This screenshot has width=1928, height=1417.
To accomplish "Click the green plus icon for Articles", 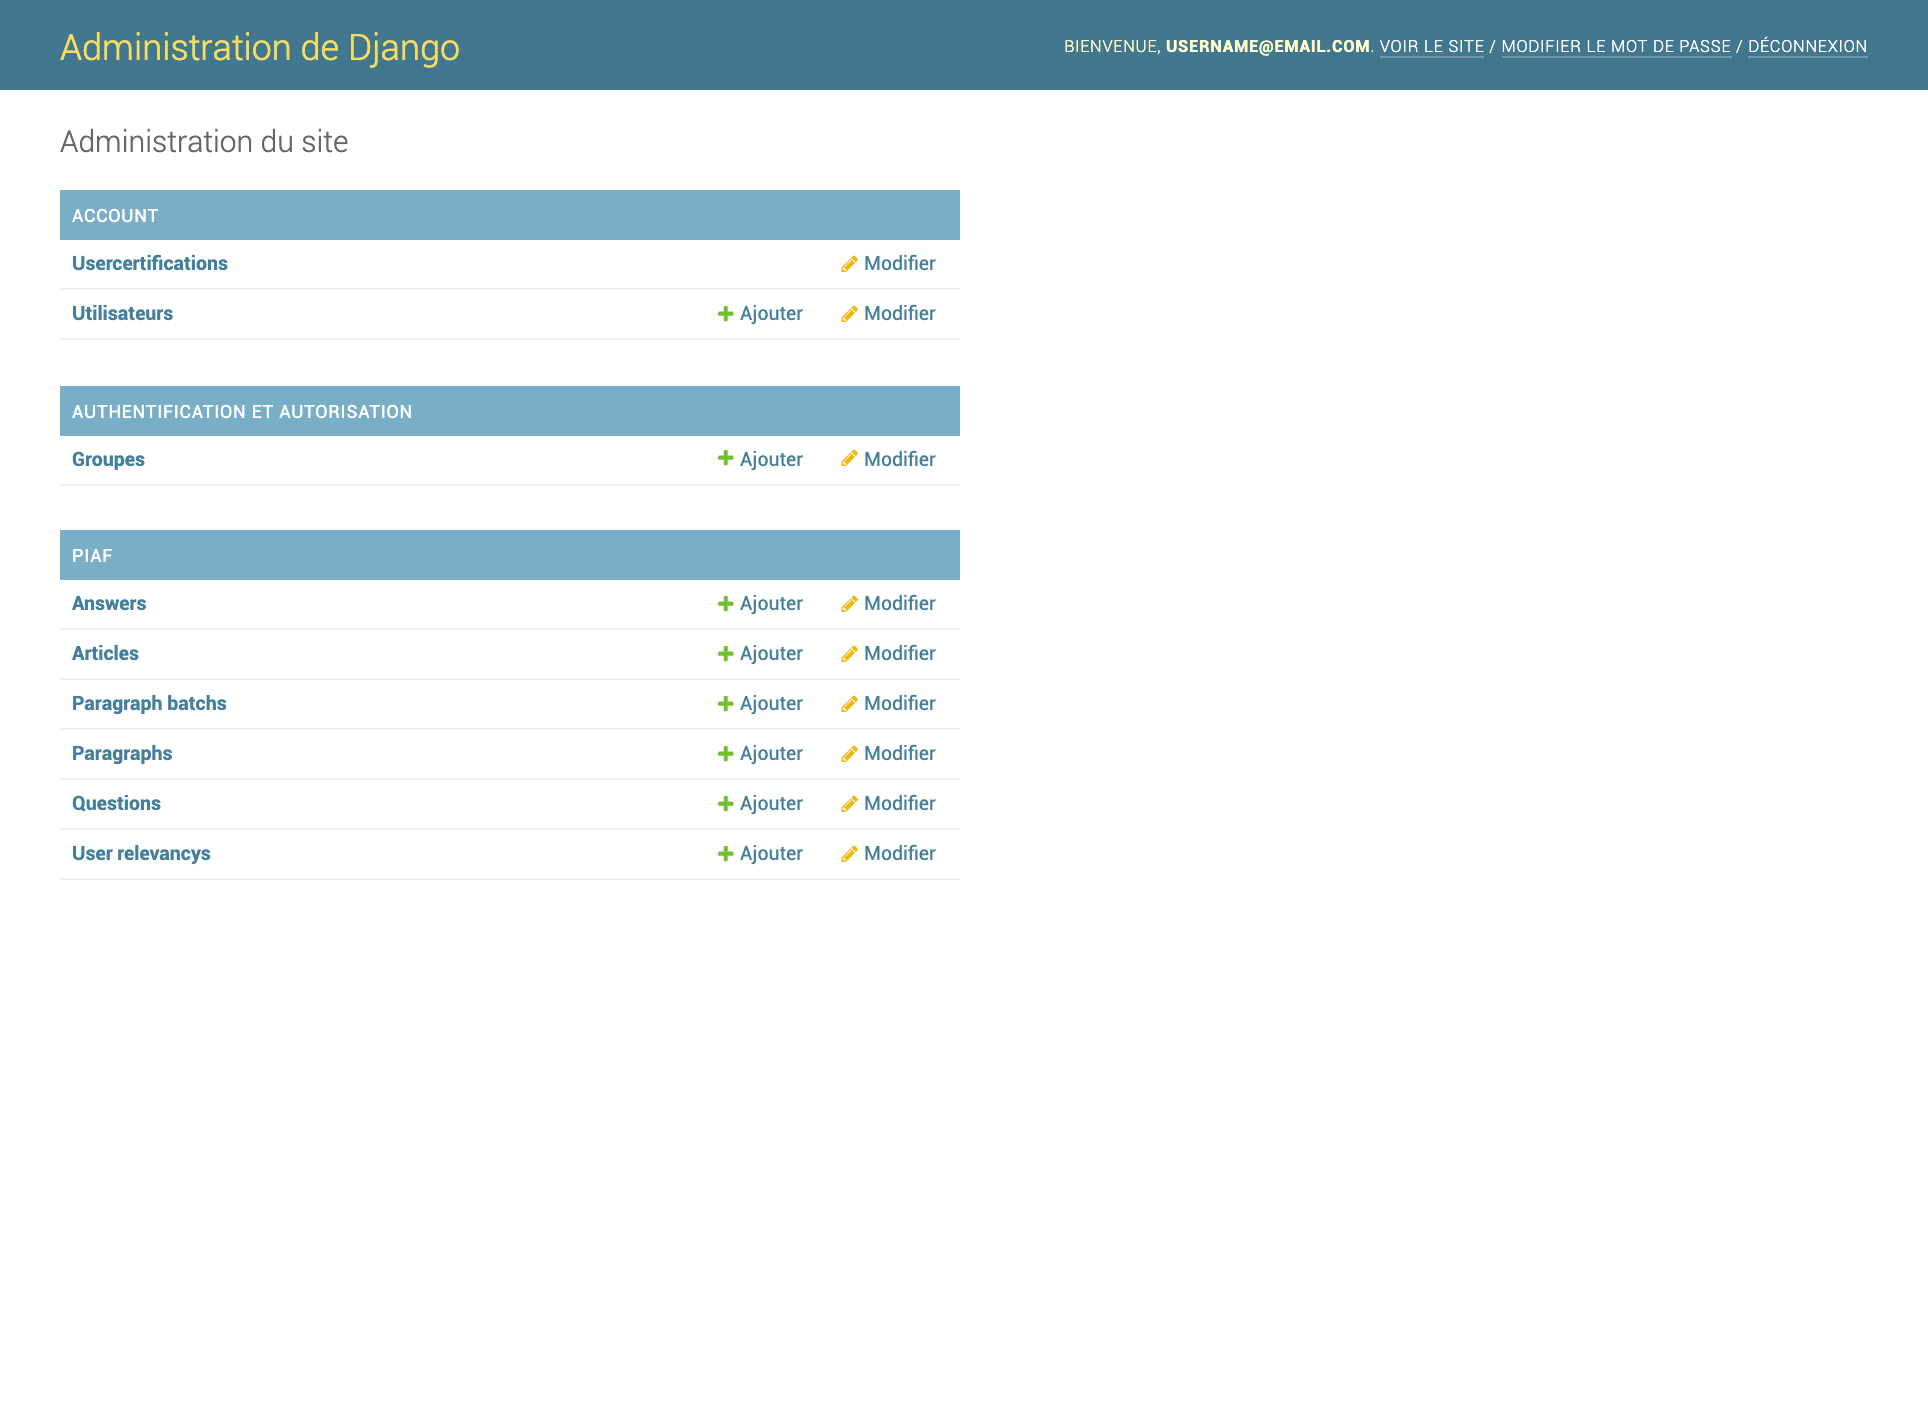I will tap(726, 654).
